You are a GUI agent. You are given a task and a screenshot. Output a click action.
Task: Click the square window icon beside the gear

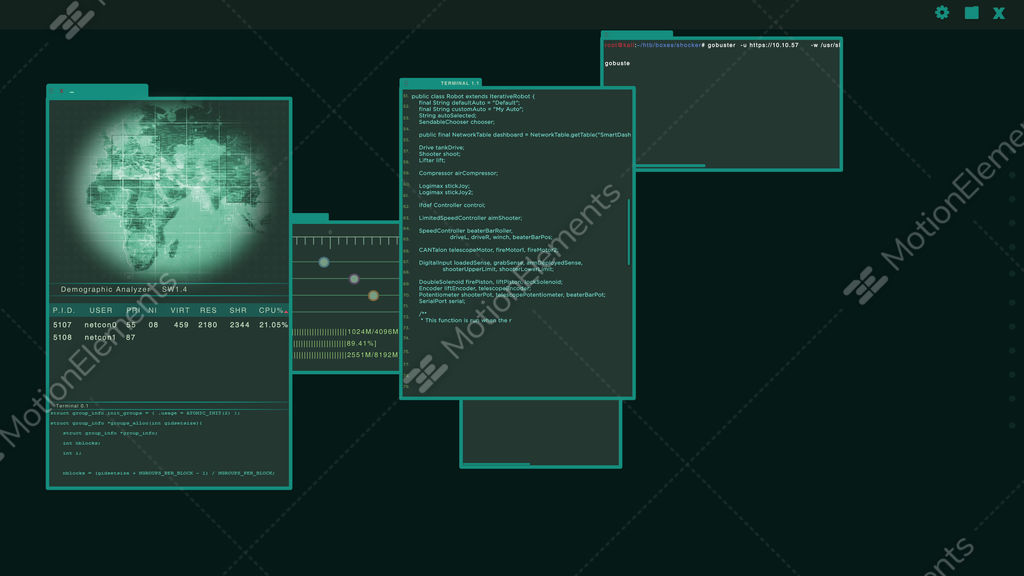[972, 12]
